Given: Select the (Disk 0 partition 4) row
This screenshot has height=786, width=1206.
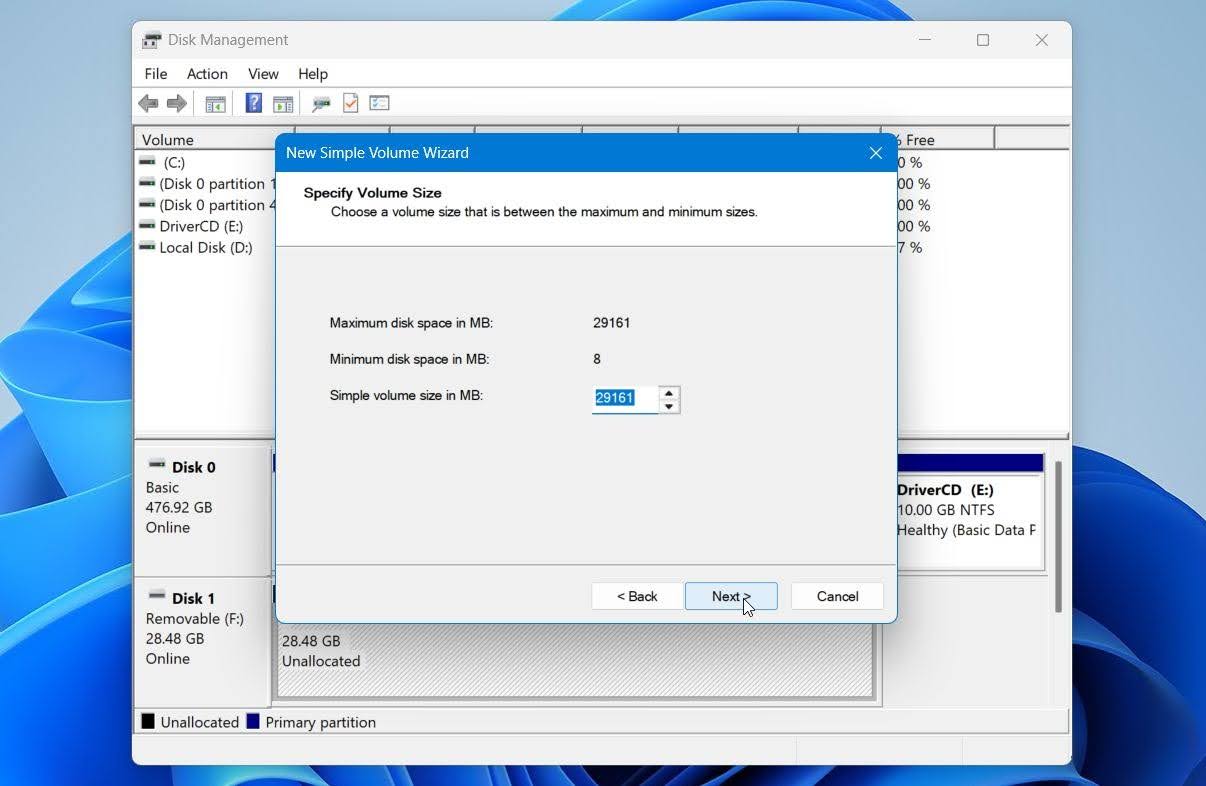Looking at the screenshot, I should coord(206,205).
